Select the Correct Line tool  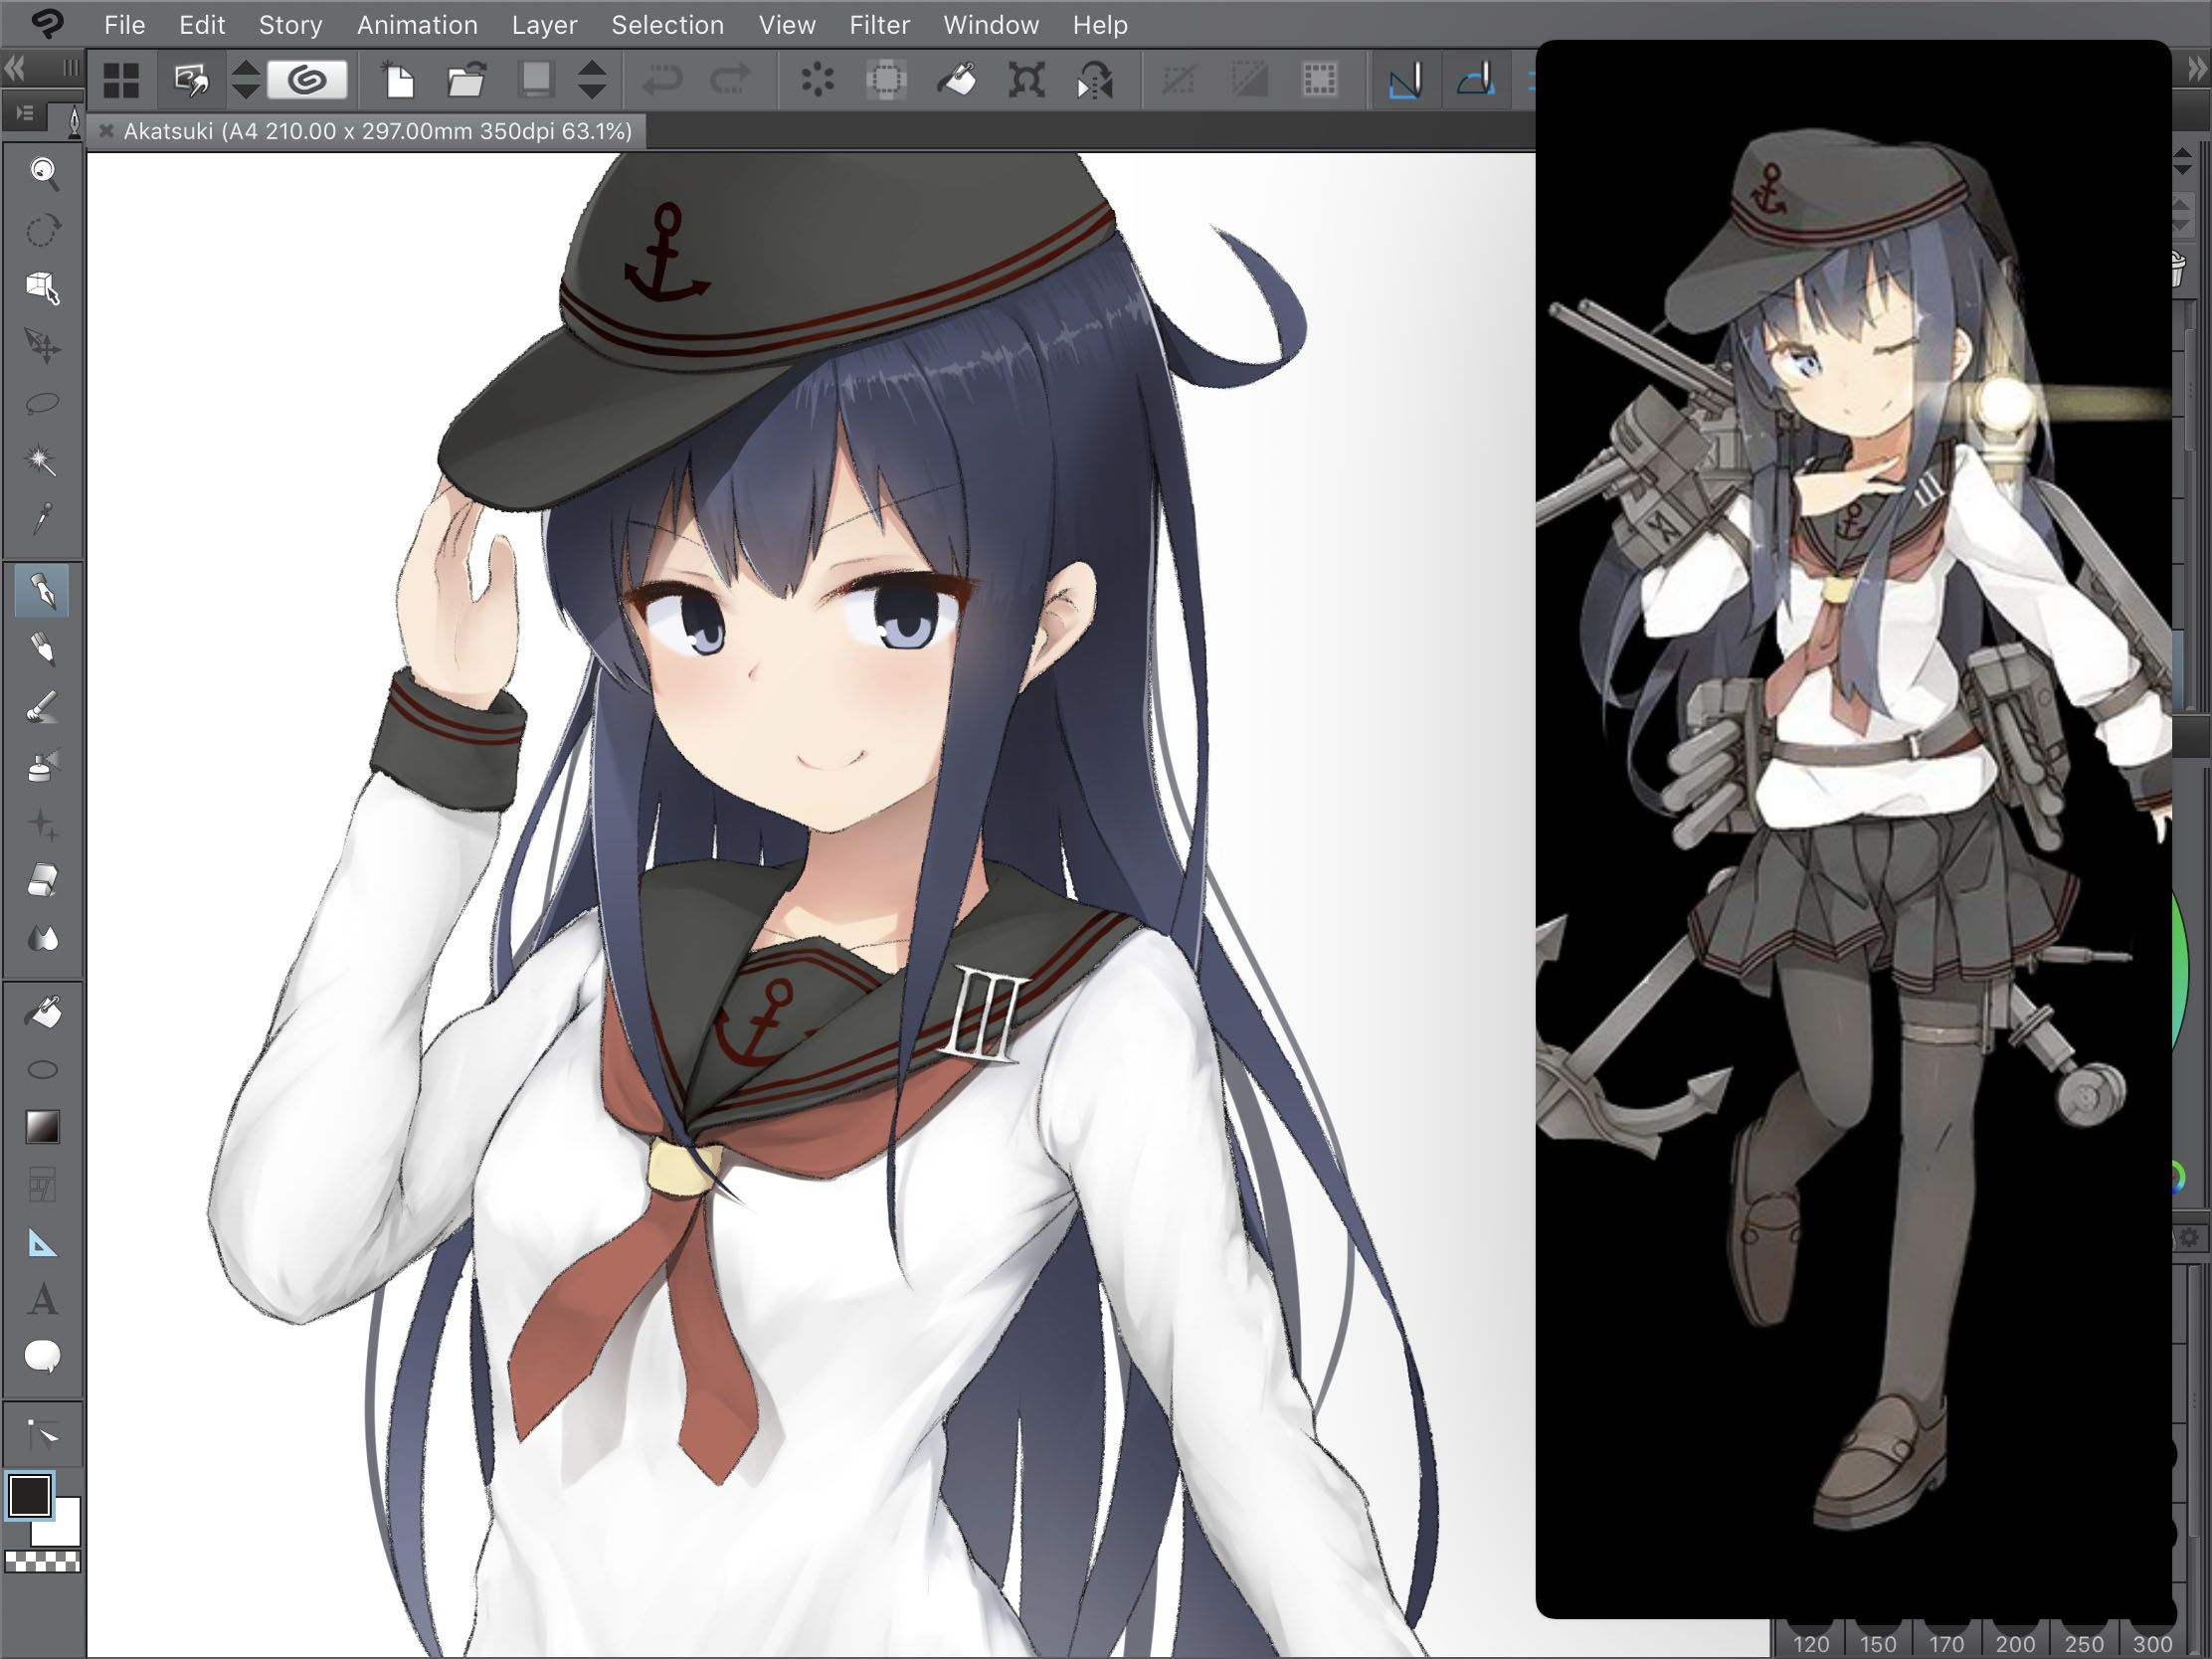tap(42, 1434)
